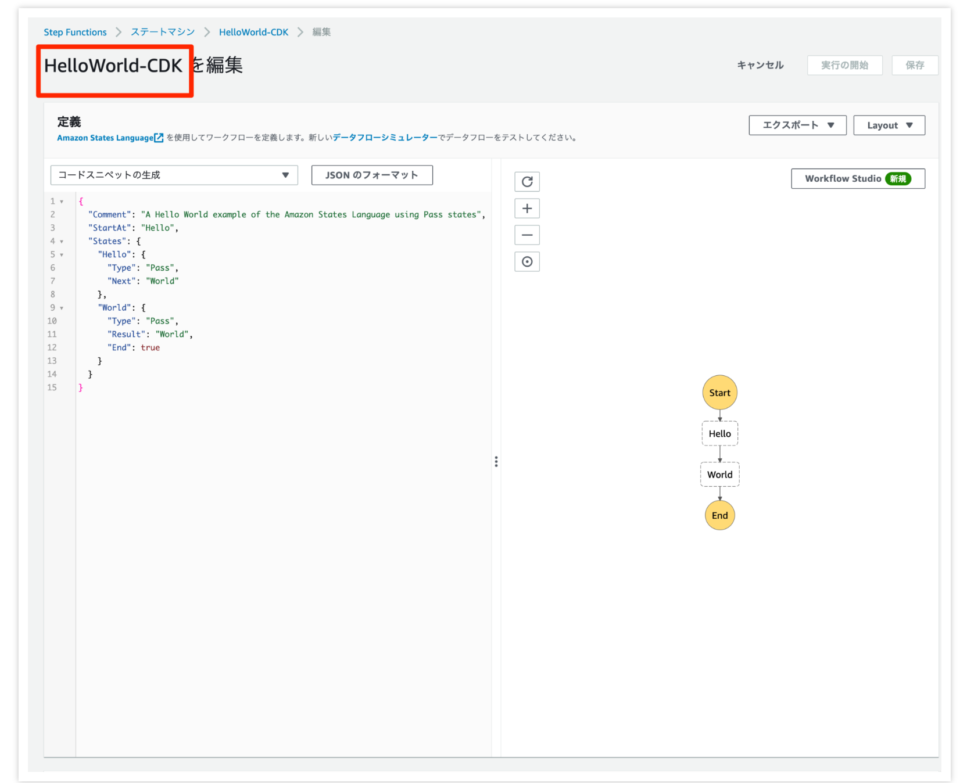Zoom out of the workflow graph

pos(527,234)
